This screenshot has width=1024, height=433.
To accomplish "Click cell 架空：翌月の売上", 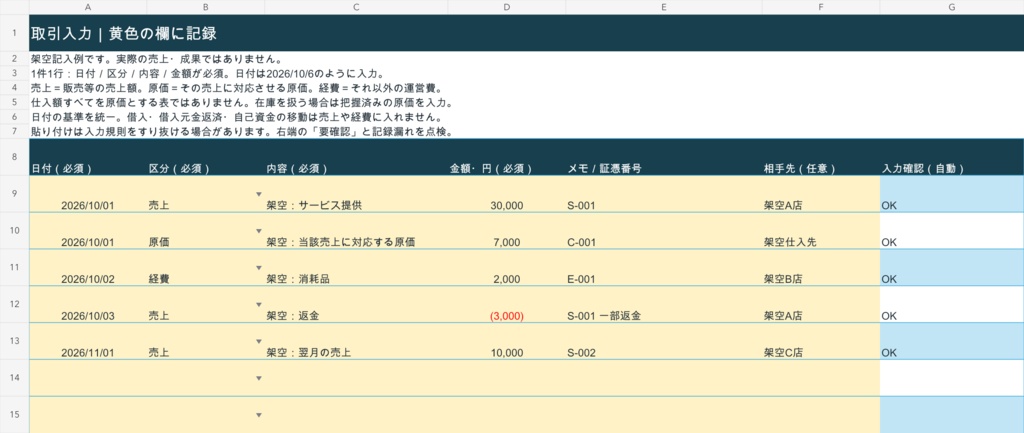I will [x=356, y=341].
